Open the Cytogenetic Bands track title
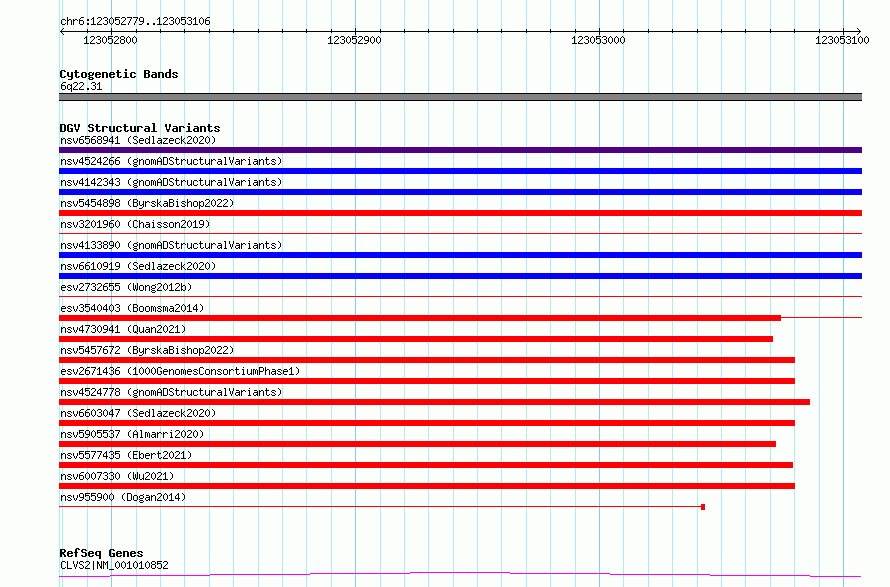Viewport: 890px width, 587px height. pyautogui.click(x=119, y=74)
